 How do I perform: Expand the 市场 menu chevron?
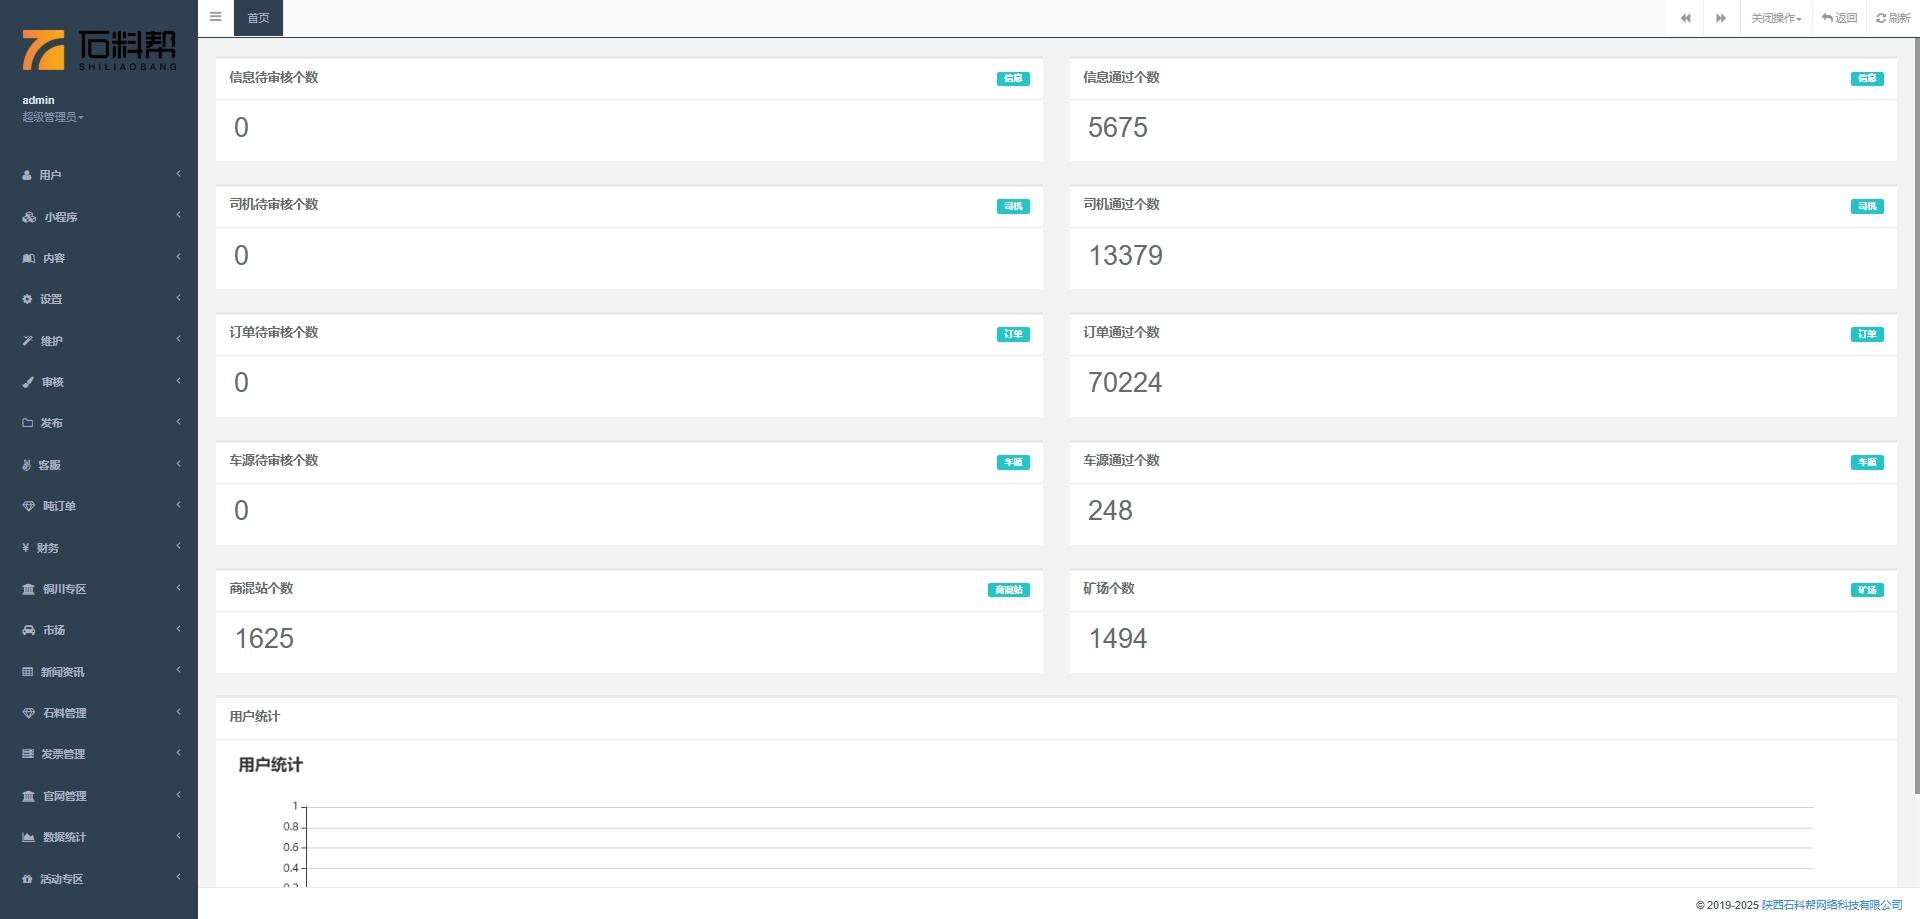pos(178,629)
